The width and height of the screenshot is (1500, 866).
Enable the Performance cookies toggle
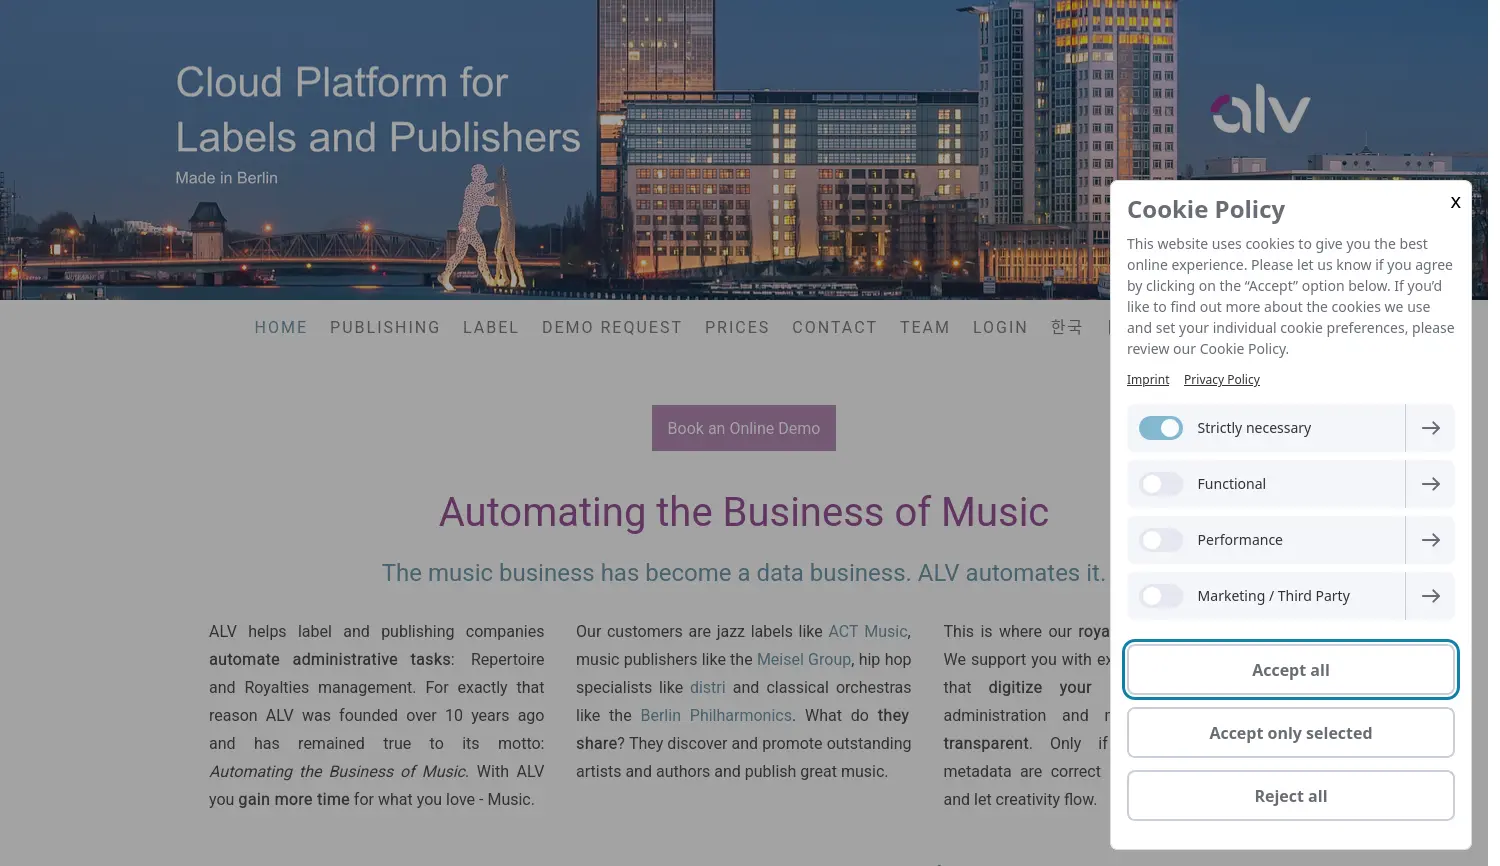[x=1160, y=539]
